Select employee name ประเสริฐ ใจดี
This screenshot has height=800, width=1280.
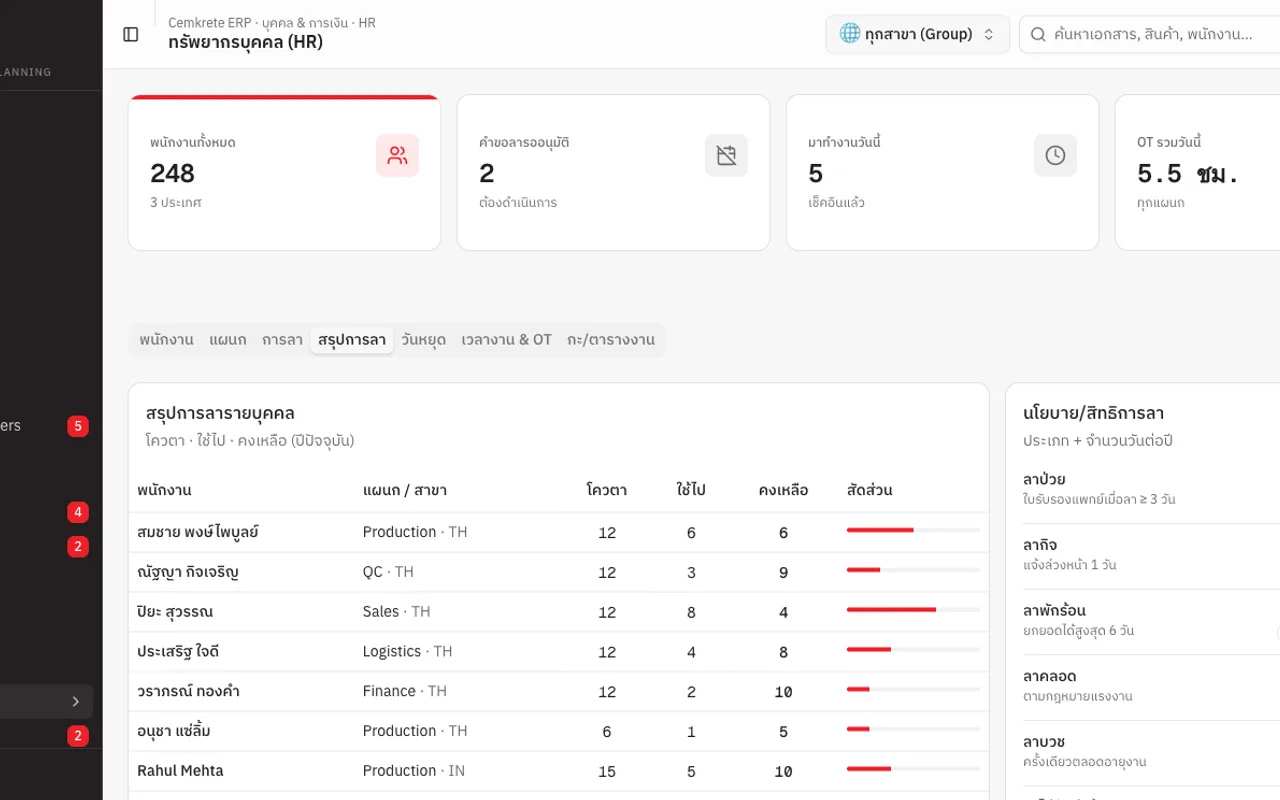178,651
